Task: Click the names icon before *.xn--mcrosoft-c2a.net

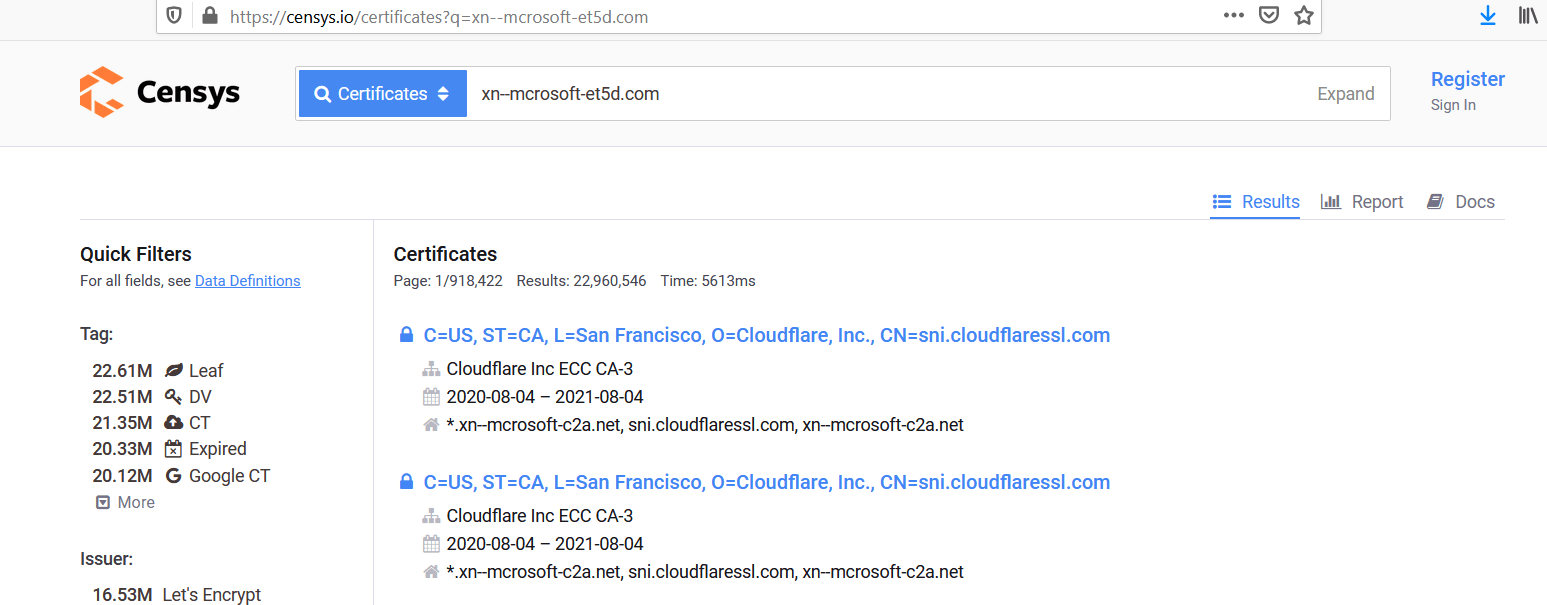Action: [431, 424]
